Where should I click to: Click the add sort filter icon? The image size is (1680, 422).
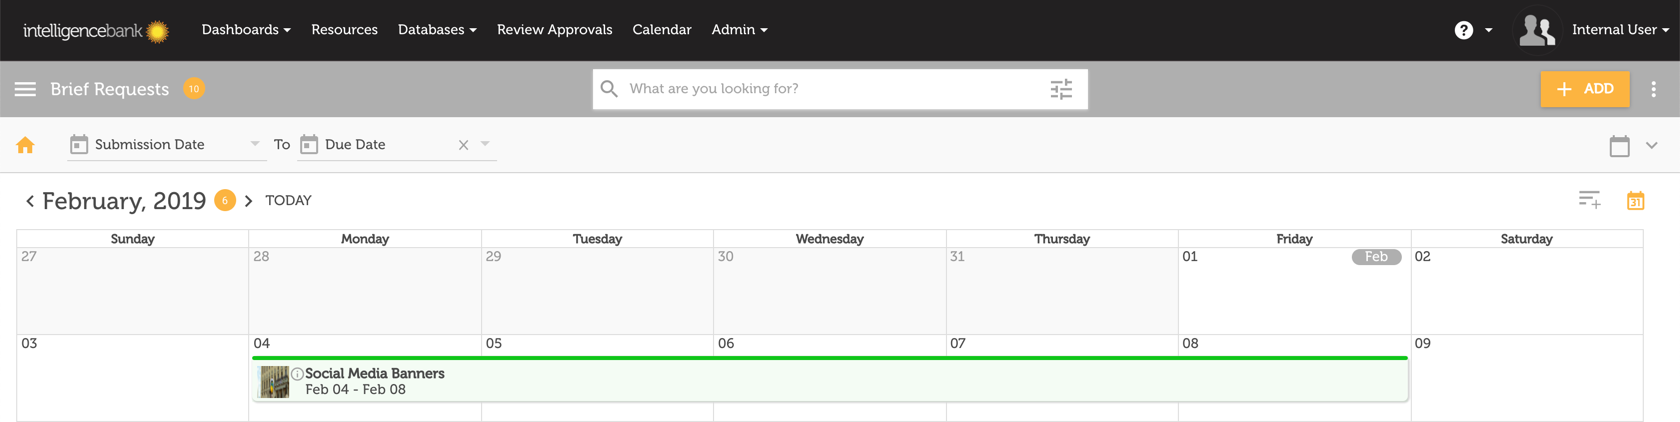(x=1589, y=200)
